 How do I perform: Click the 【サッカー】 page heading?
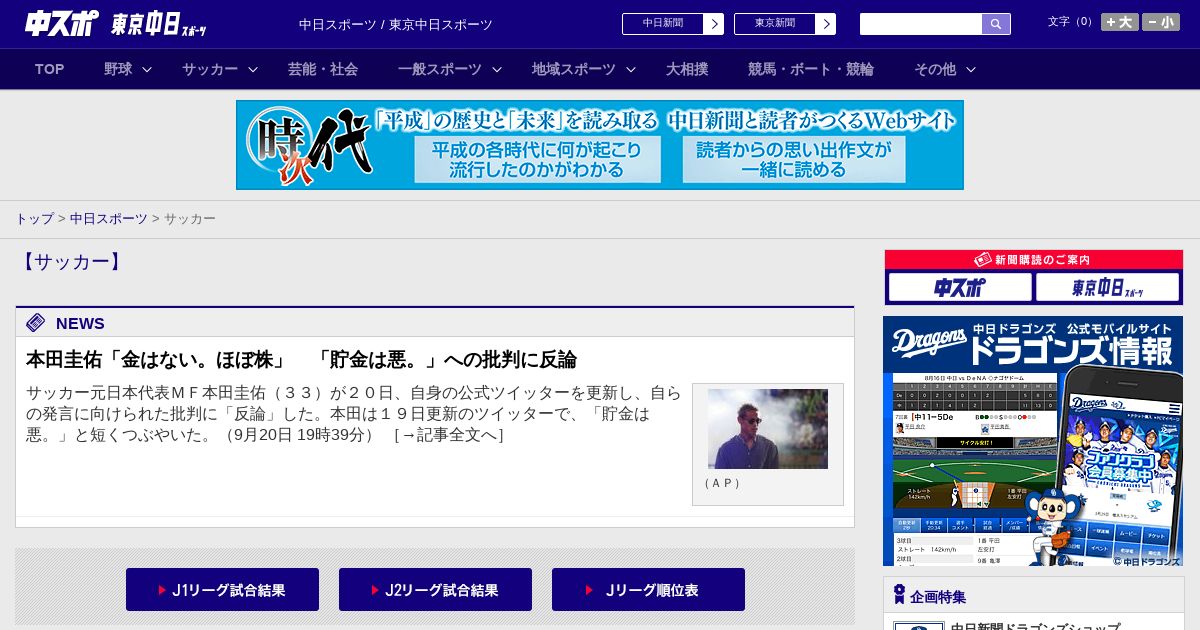pyautogui.click(x=71, y=262)
